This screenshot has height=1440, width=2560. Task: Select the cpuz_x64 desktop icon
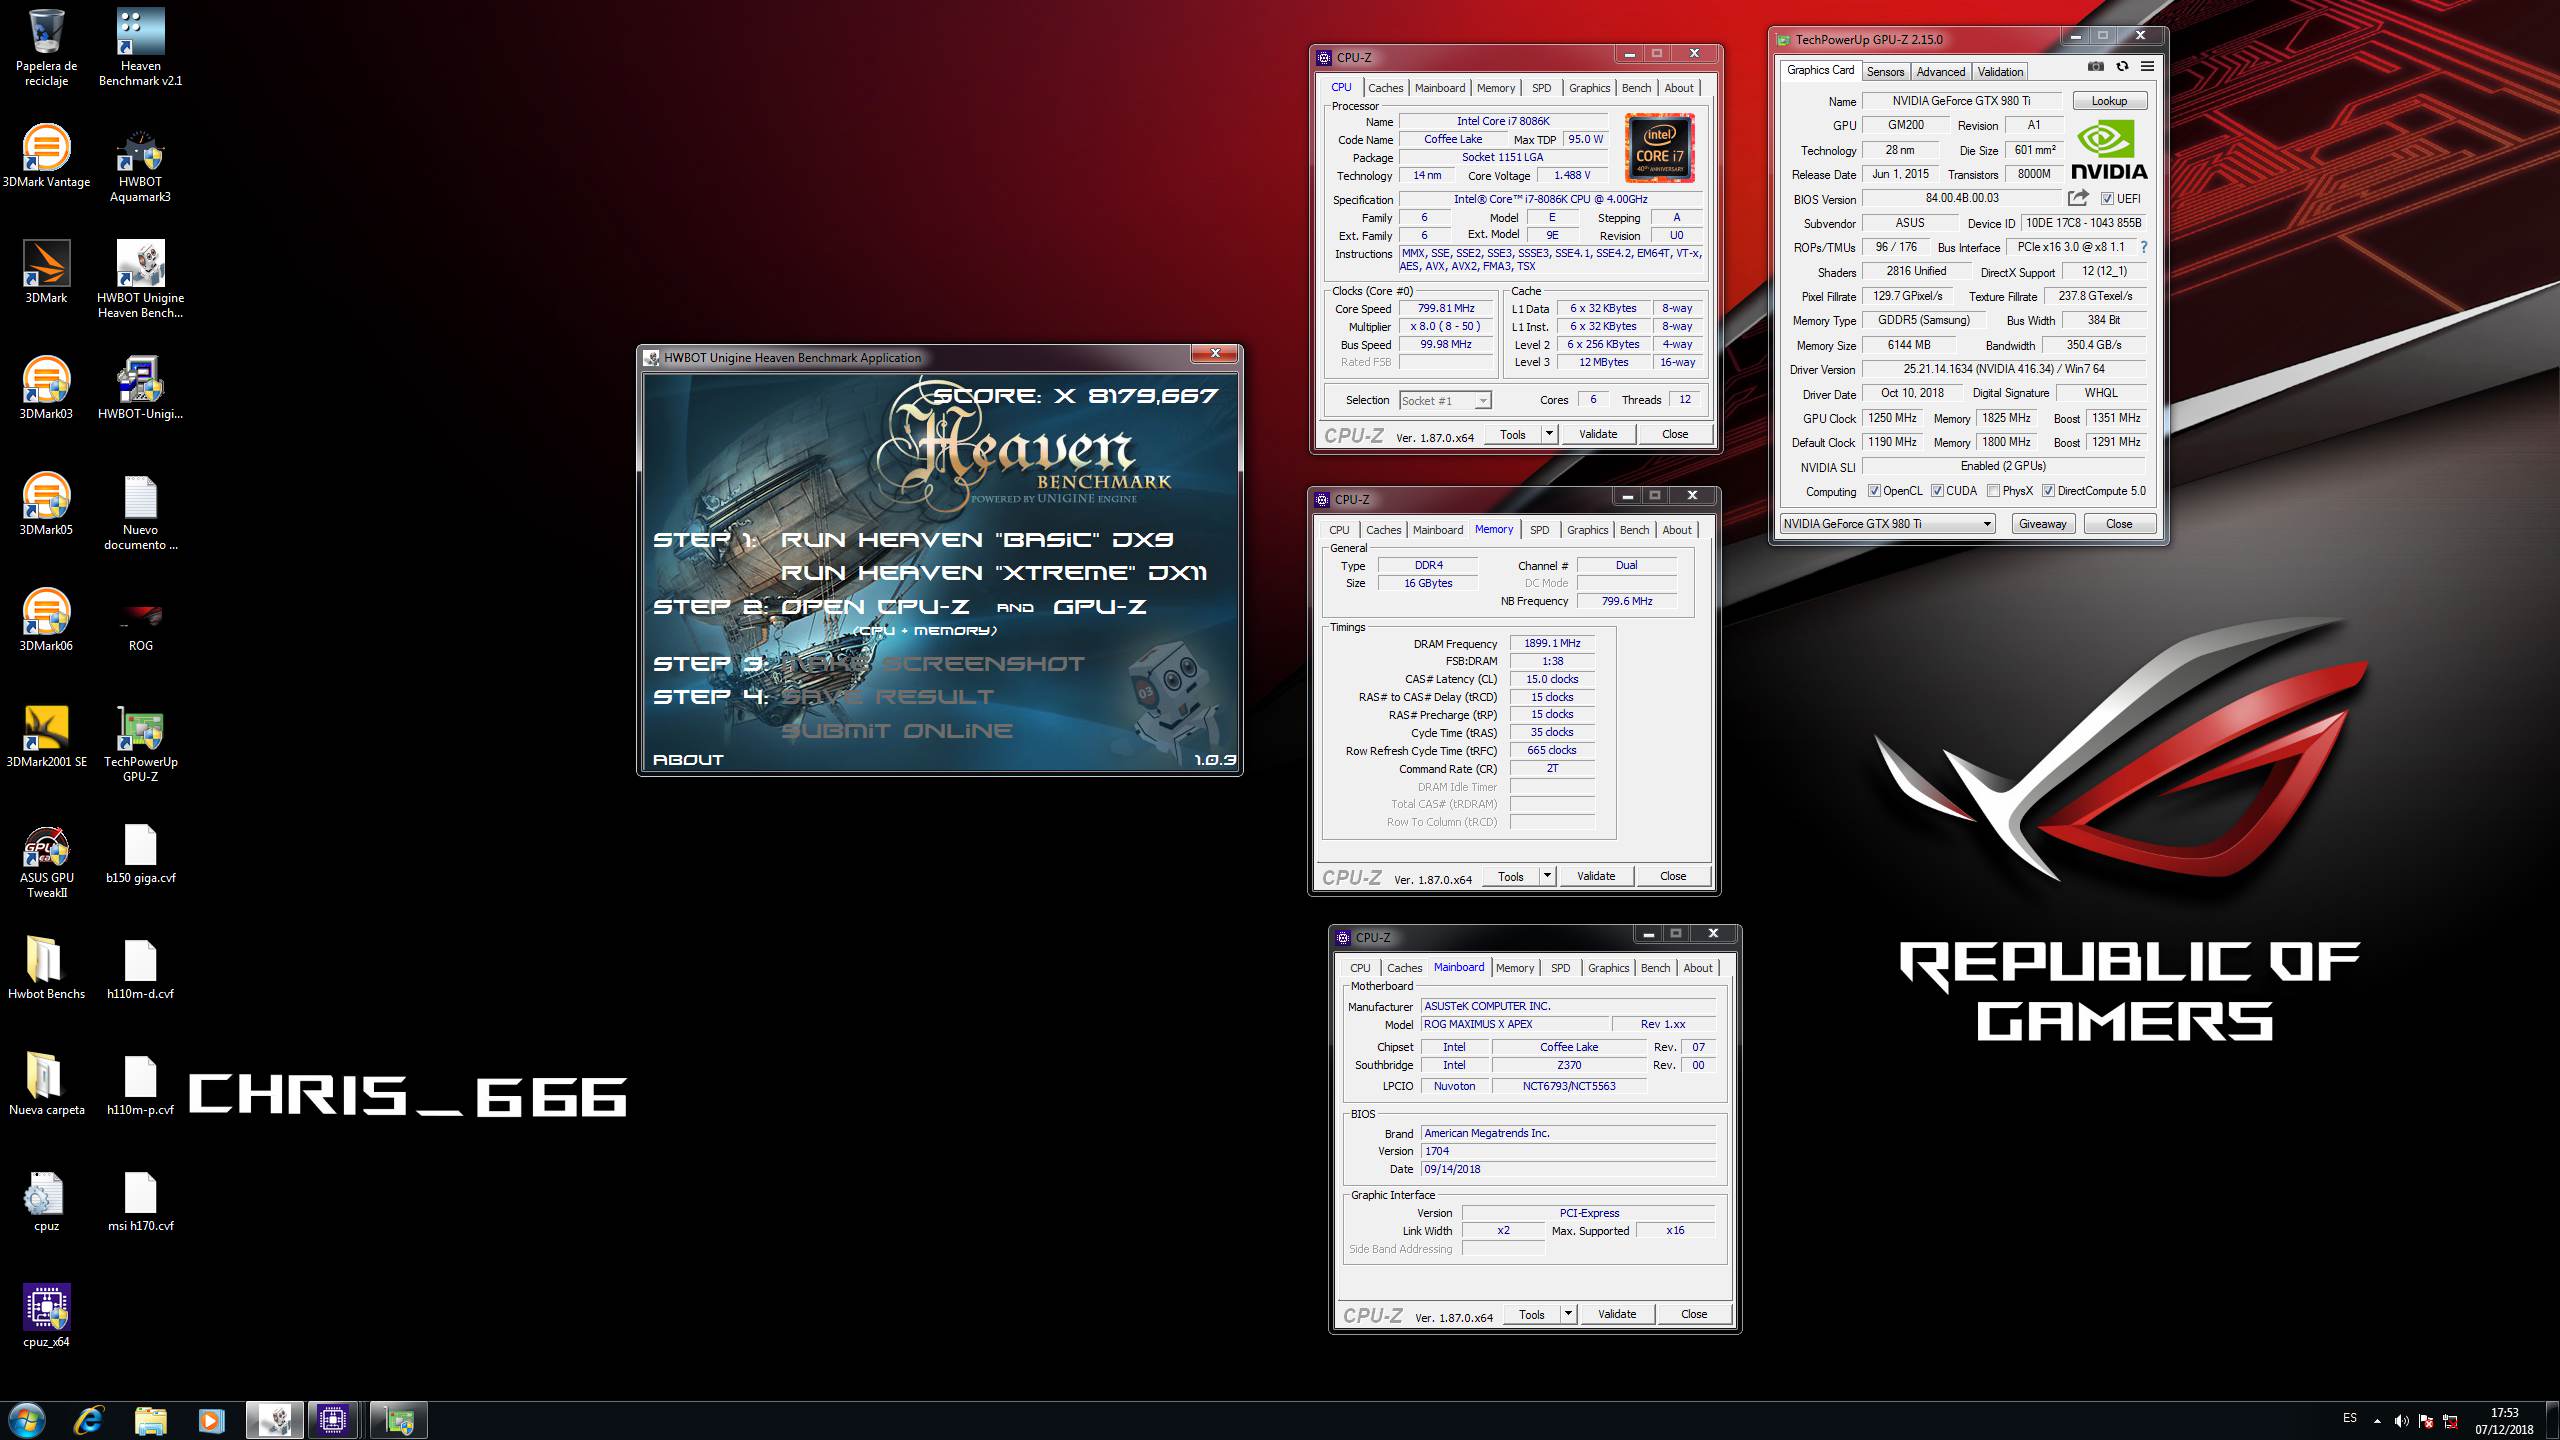pyautogui.click(x=46, y=1316)
